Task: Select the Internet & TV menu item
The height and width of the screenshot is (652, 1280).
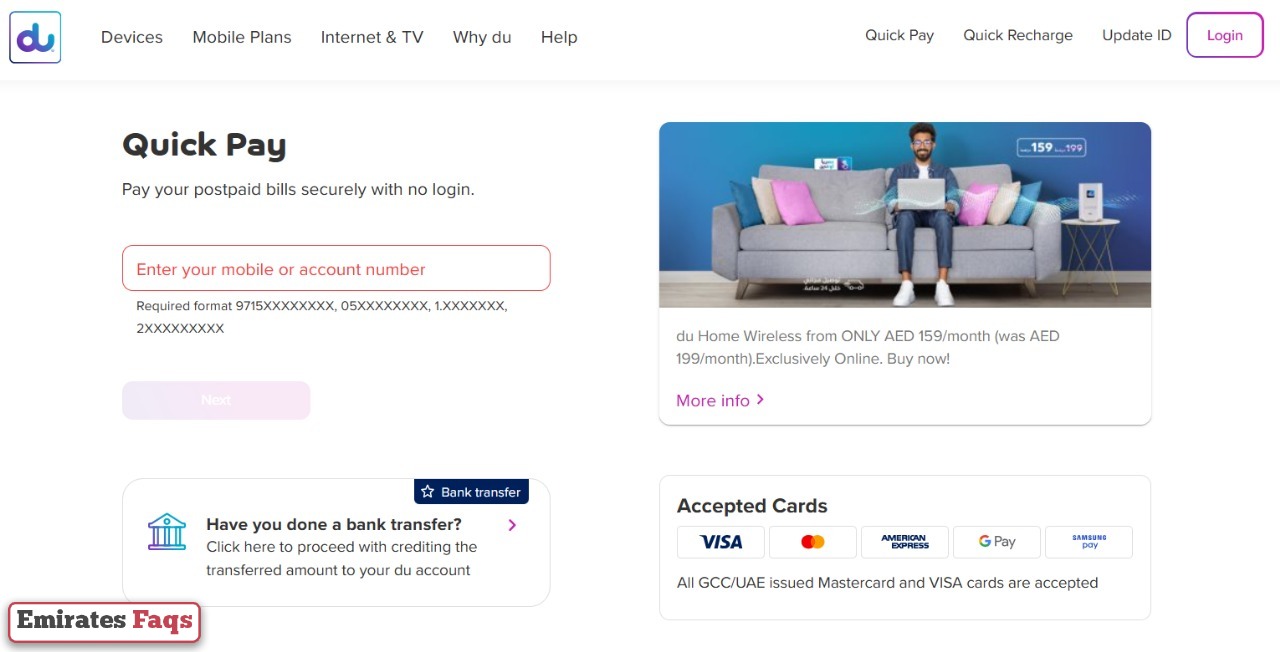Action: pyautogui.click(x=372, y=37)
